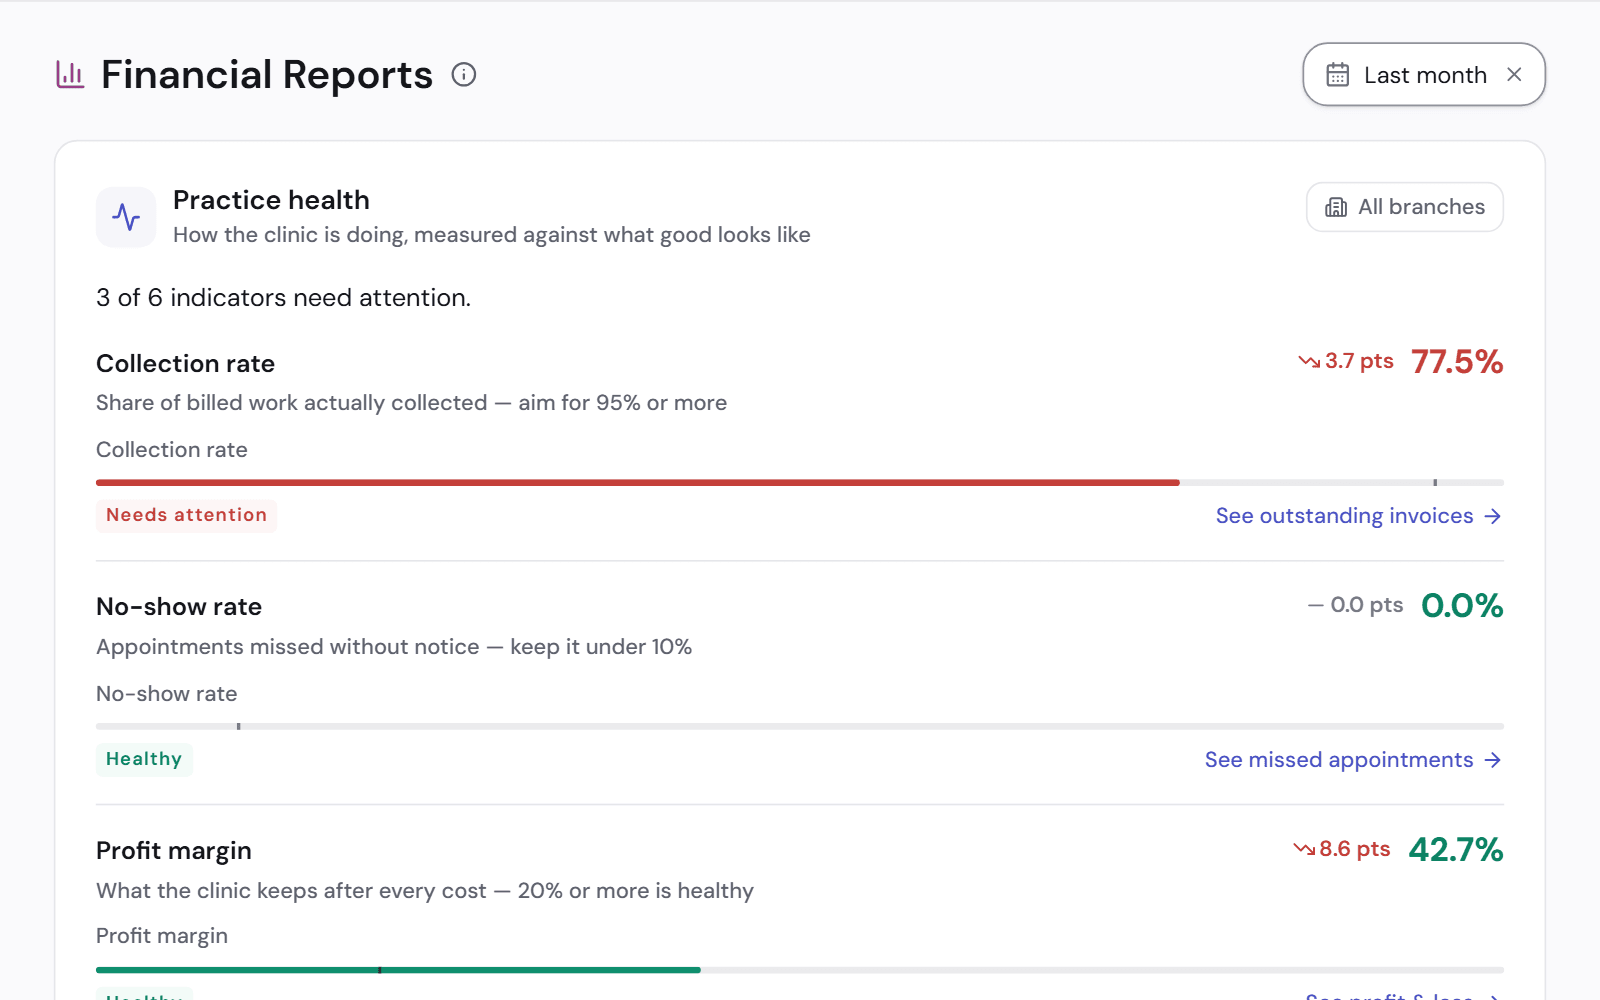Image resolution: width=1600 pixels, height=1000 pixels.
Task: Click the Practice health heading
Action: (271, 200)
